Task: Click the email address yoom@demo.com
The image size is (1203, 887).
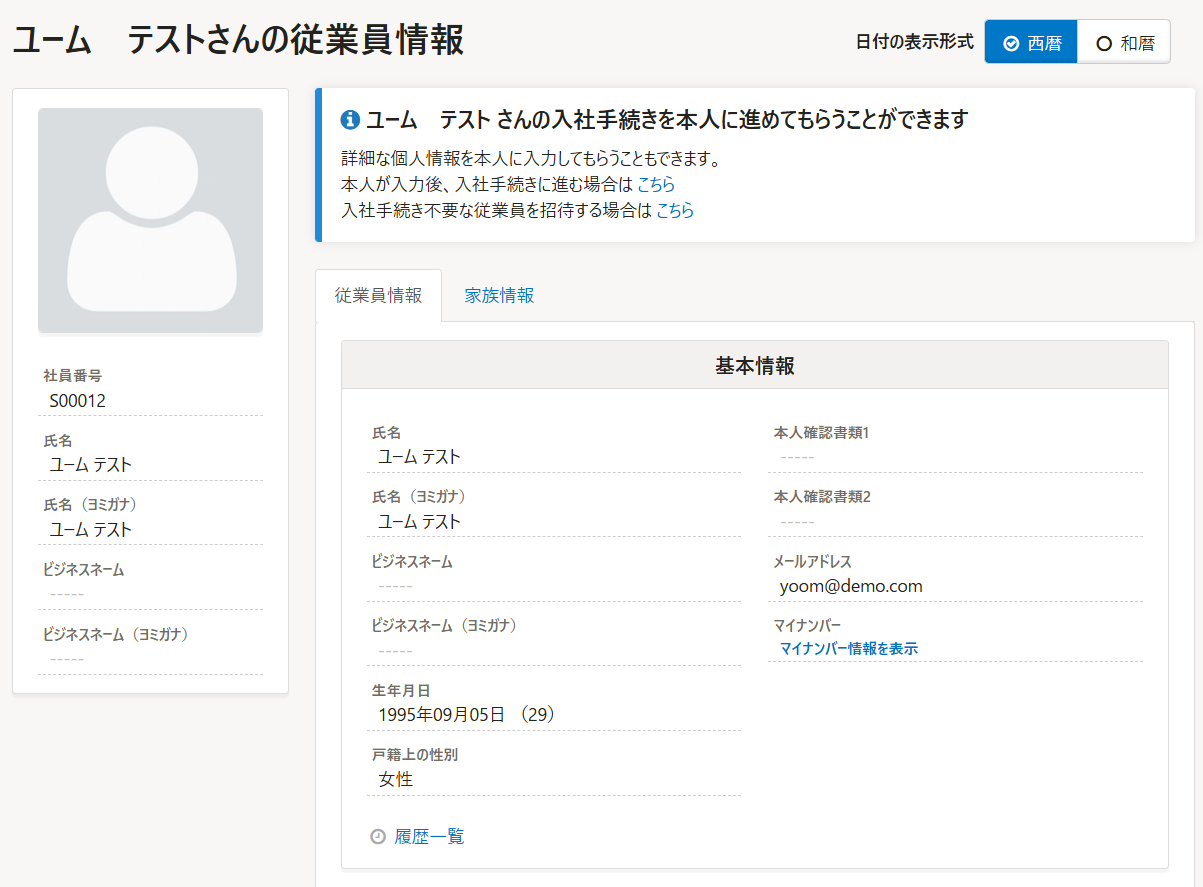Action: pos(851,586)
